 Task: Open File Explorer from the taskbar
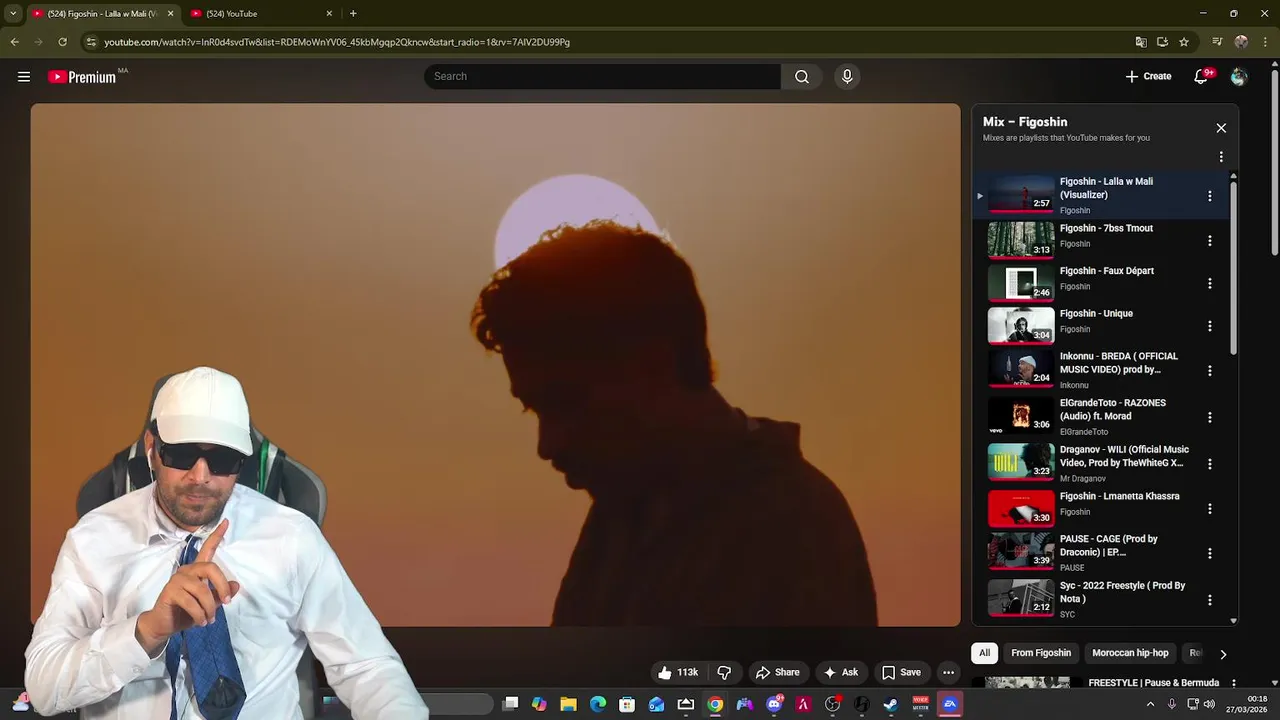click(568, 704)
